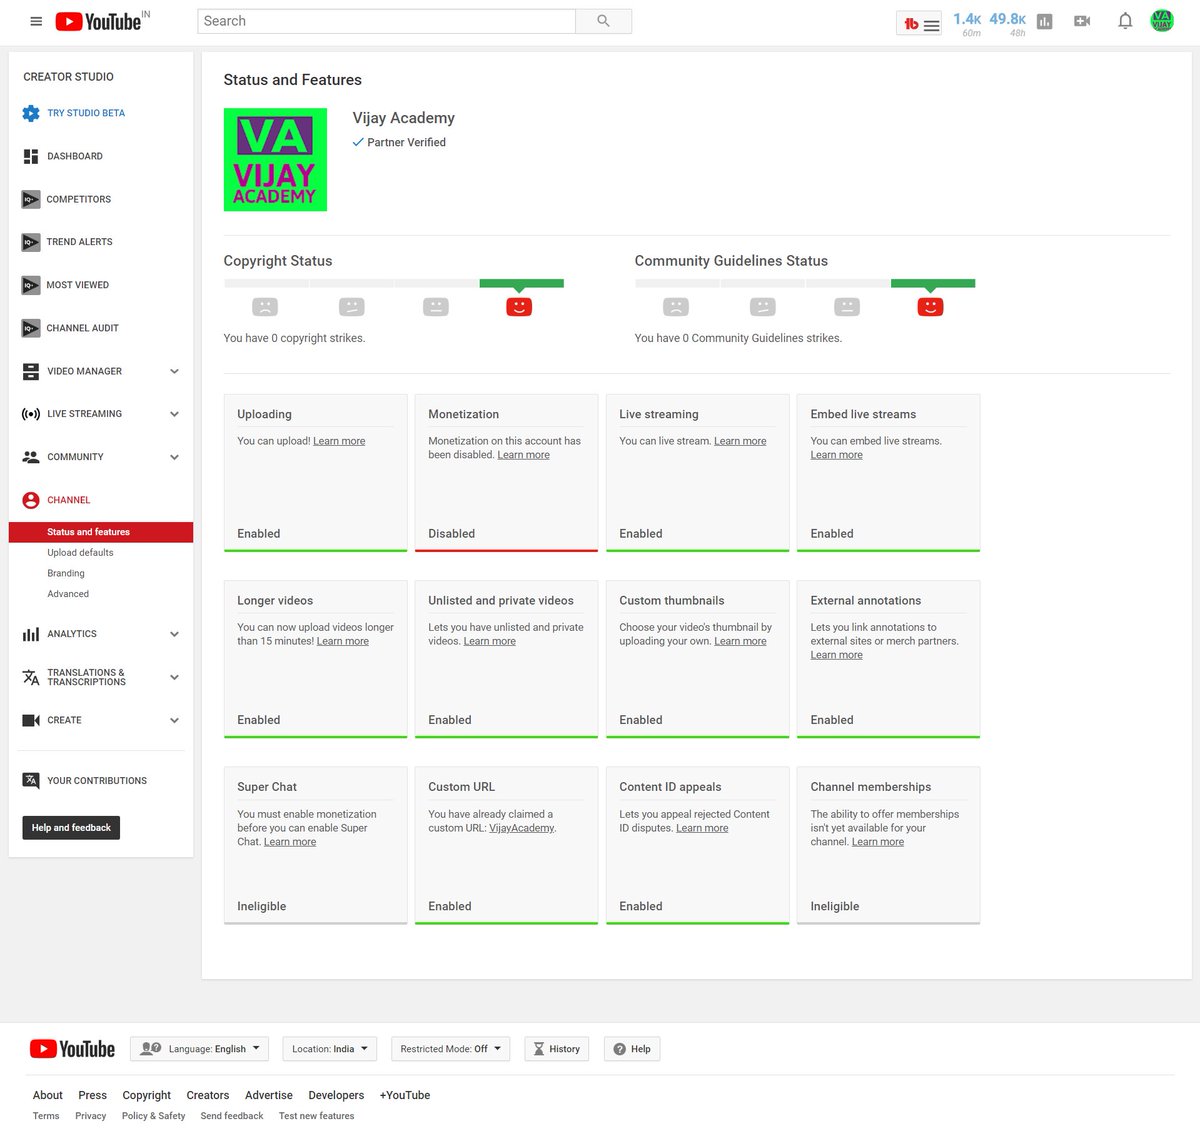The height and width of the screenshot is (1146, 1200).
Task: Click the Your Contributions icon
Action: click(x=31, y=781)
